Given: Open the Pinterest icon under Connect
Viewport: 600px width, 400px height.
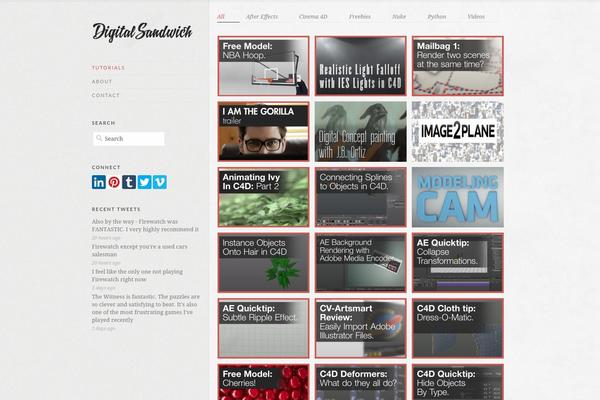Looking at the screenshot, I should (x=114, y=182).
